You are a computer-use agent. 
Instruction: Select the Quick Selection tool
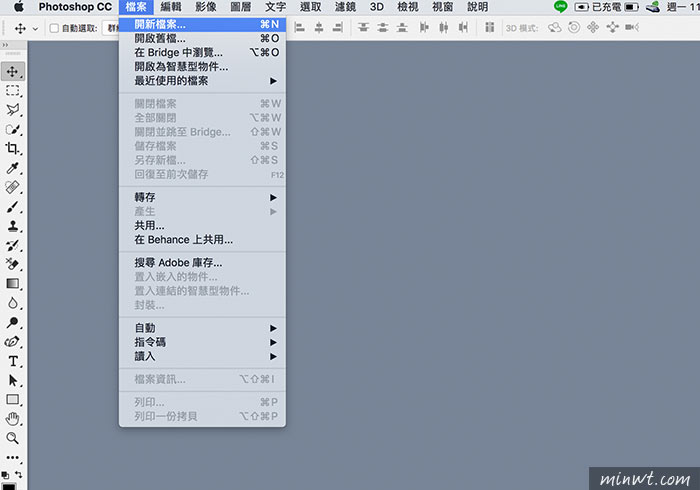[x=12, y=129]
